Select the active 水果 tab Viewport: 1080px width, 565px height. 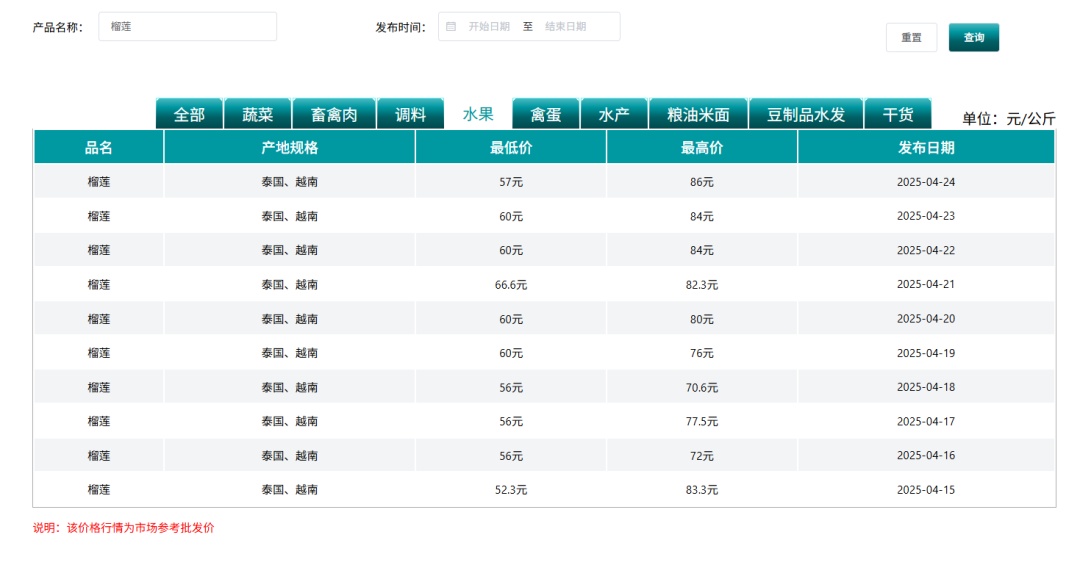point(478,114)
